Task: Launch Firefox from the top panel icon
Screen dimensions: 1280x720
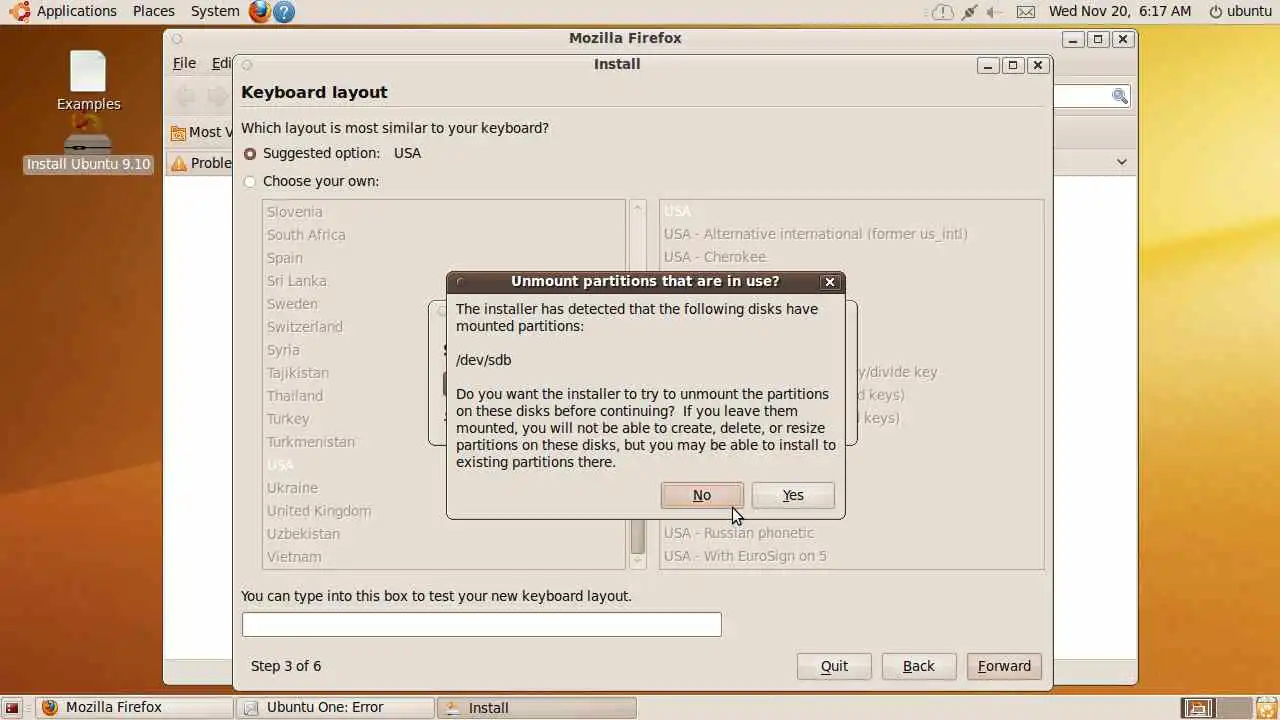Action: [x=260, y=12]
